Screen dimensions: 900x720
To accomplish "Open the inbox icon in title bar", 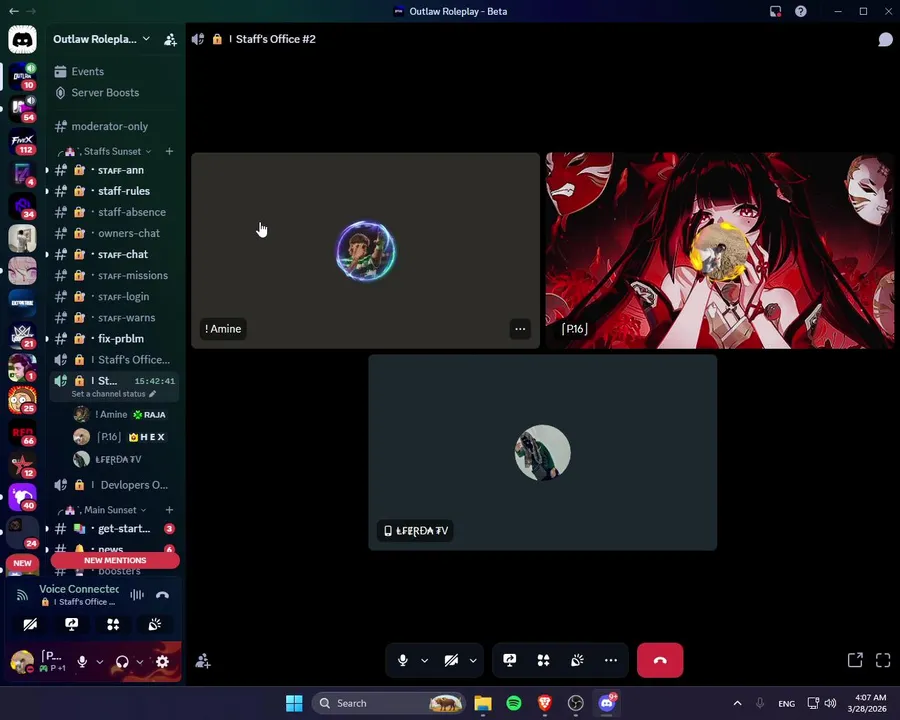I will coord(775,11).
